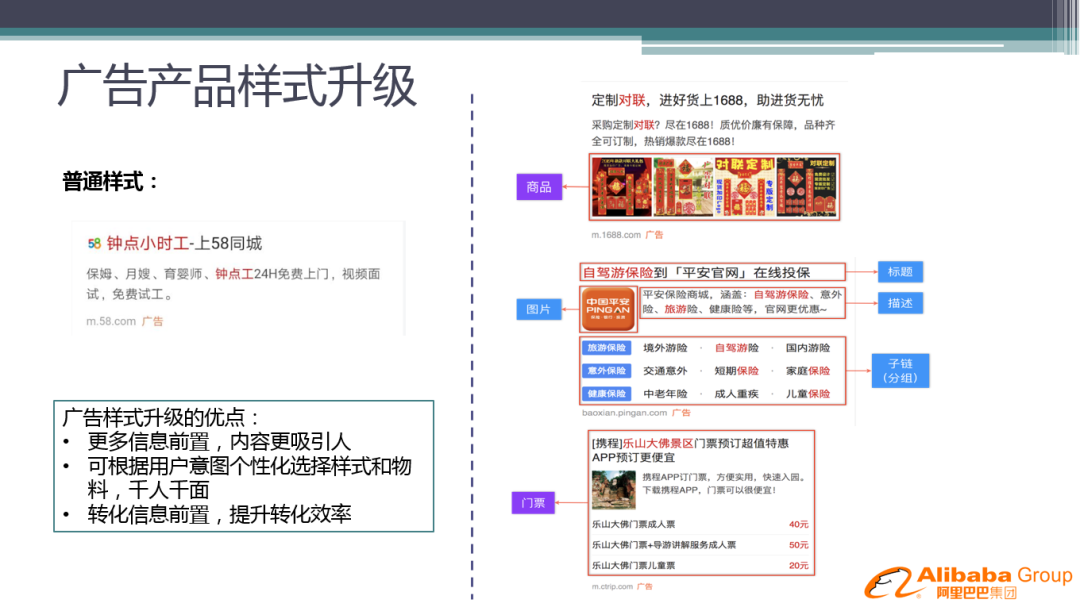Click the m.1688.com ad URL
The width and height of the screenshot is (1080, 611).
[616, 235]
